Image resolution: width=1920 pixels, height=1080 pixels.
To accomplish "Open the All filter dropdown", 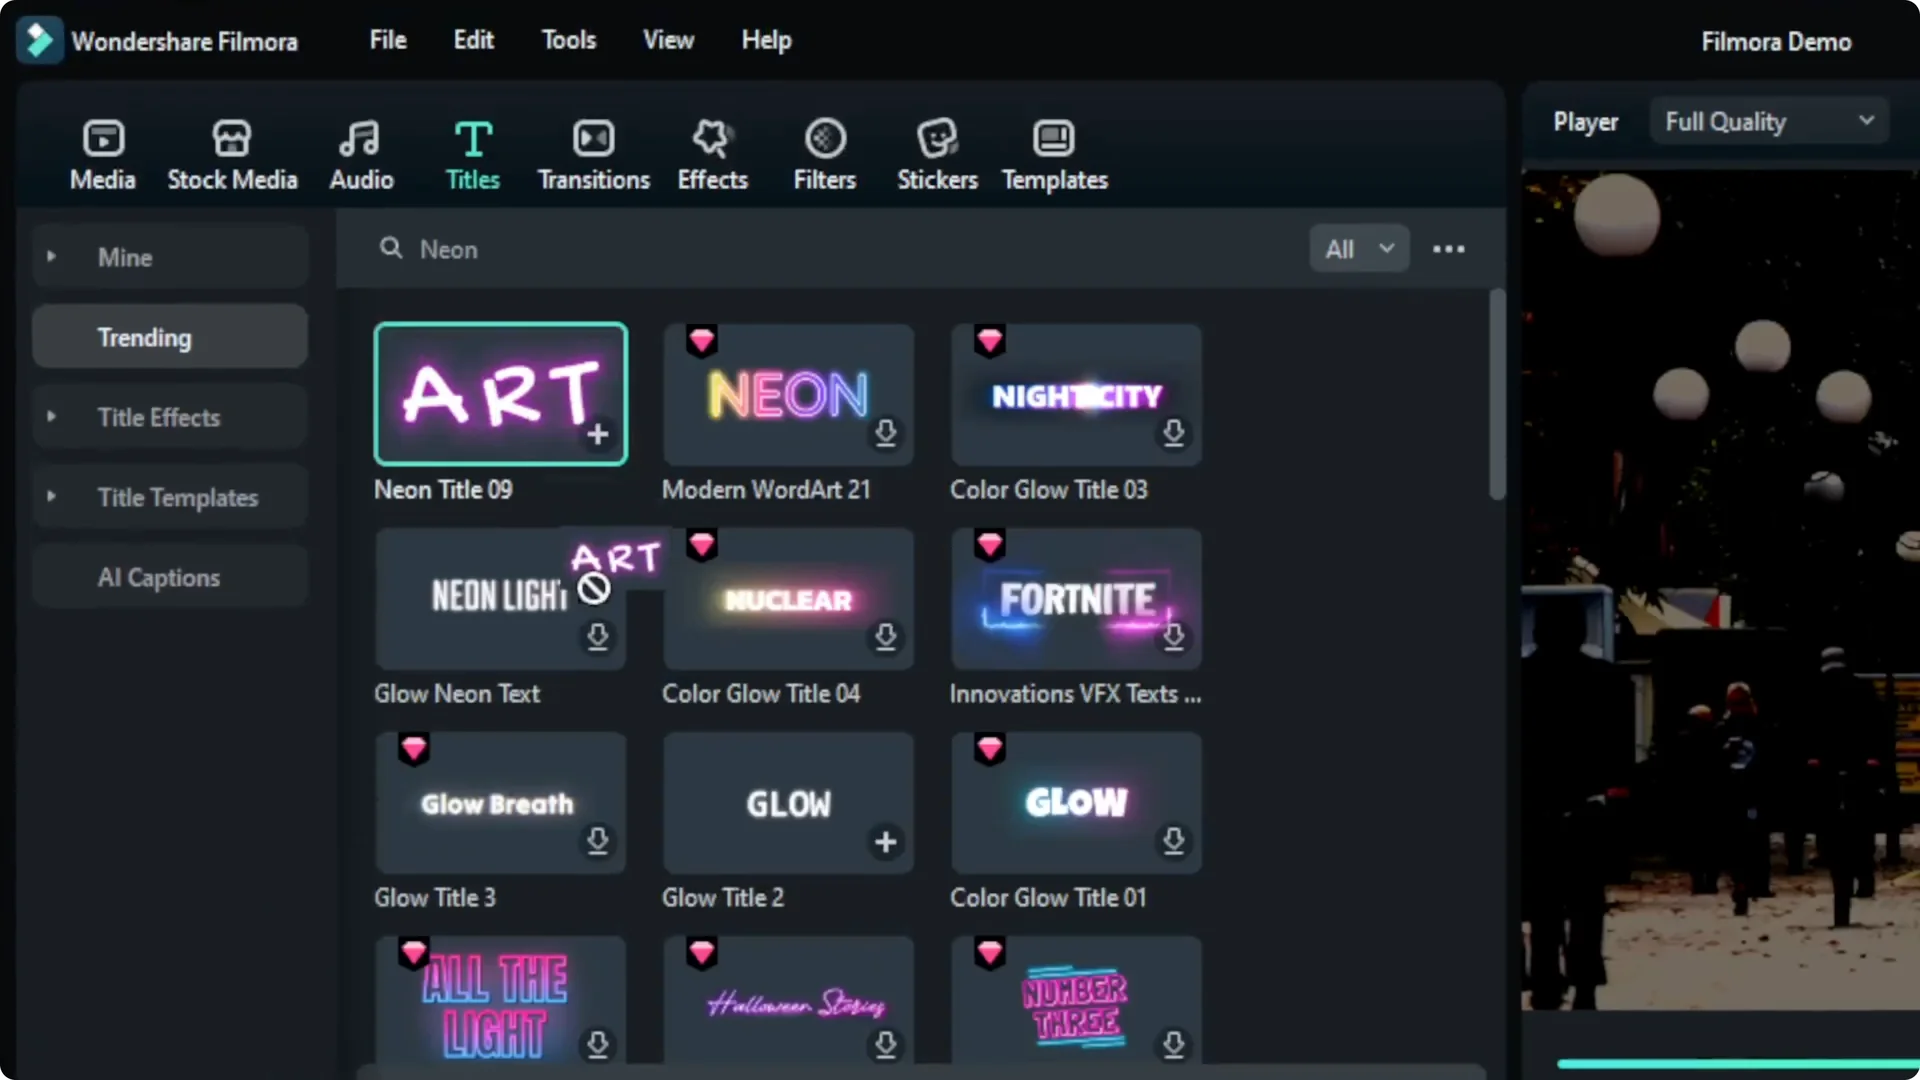I will (x=1358, y=248).
